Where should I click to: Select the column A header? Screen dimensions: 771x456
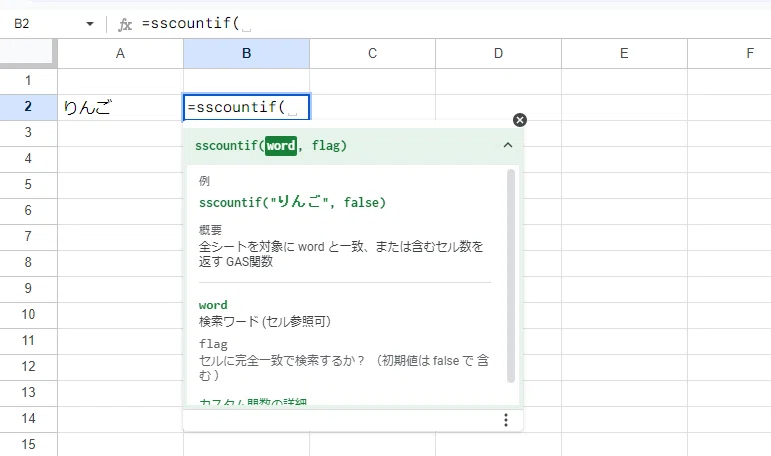[120, 53]
